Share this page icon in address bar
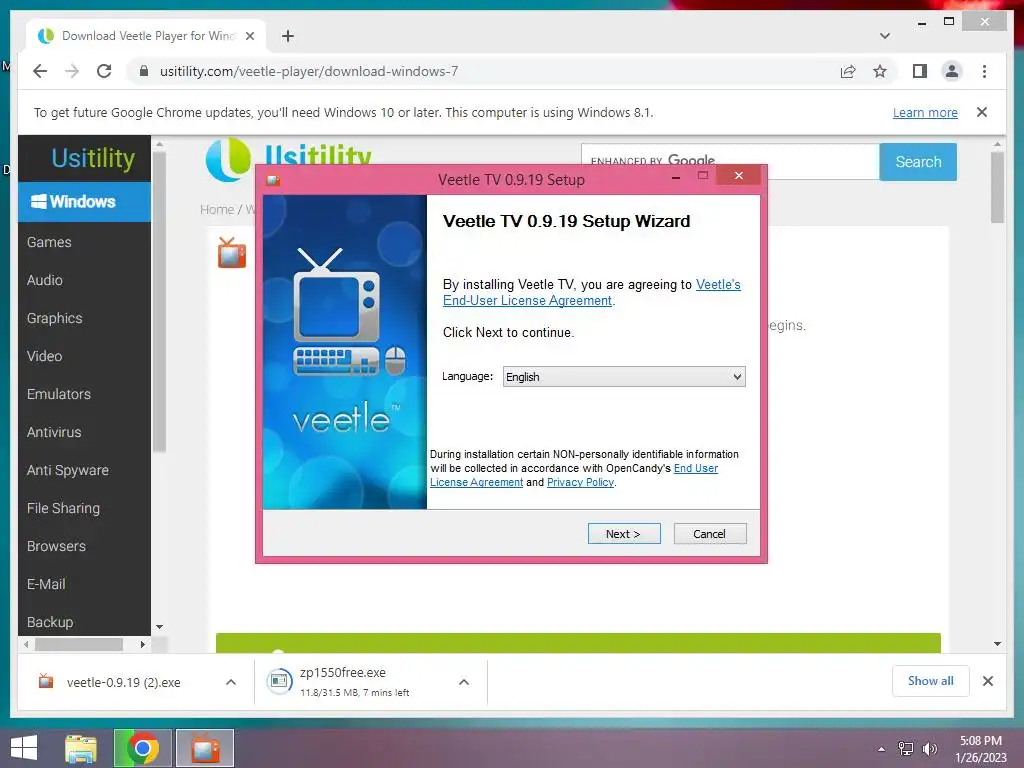This screenshot has width=1024, height=768. [848, 71]
